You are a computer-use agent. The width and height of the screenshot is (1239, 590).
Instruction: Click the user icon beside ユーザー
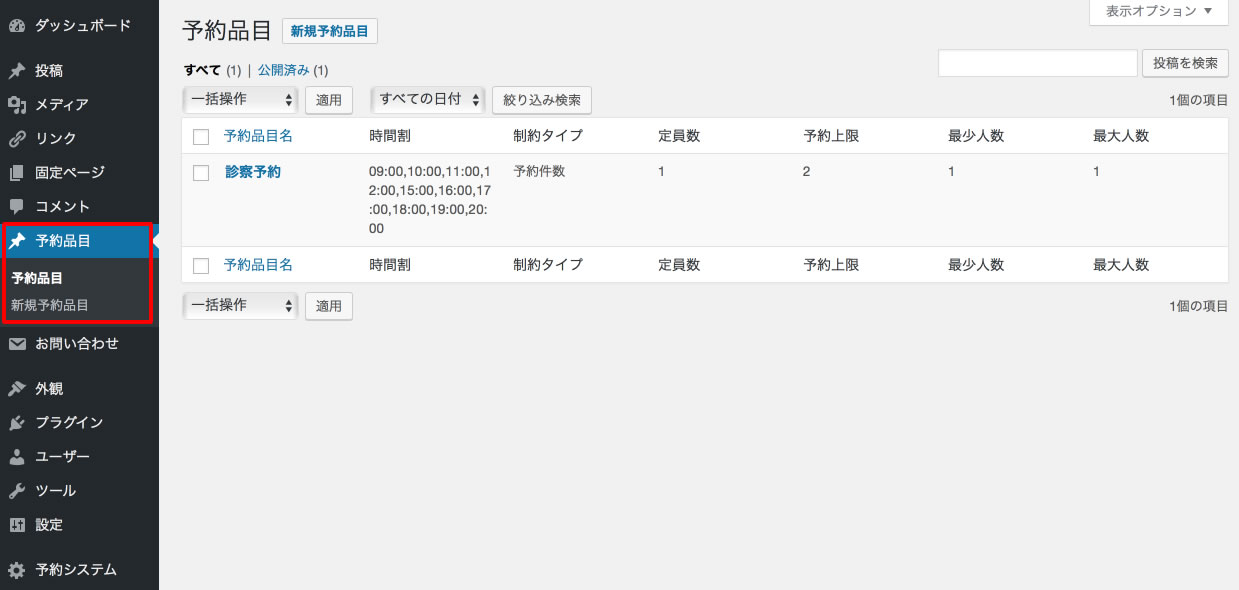tap(17, 457)
